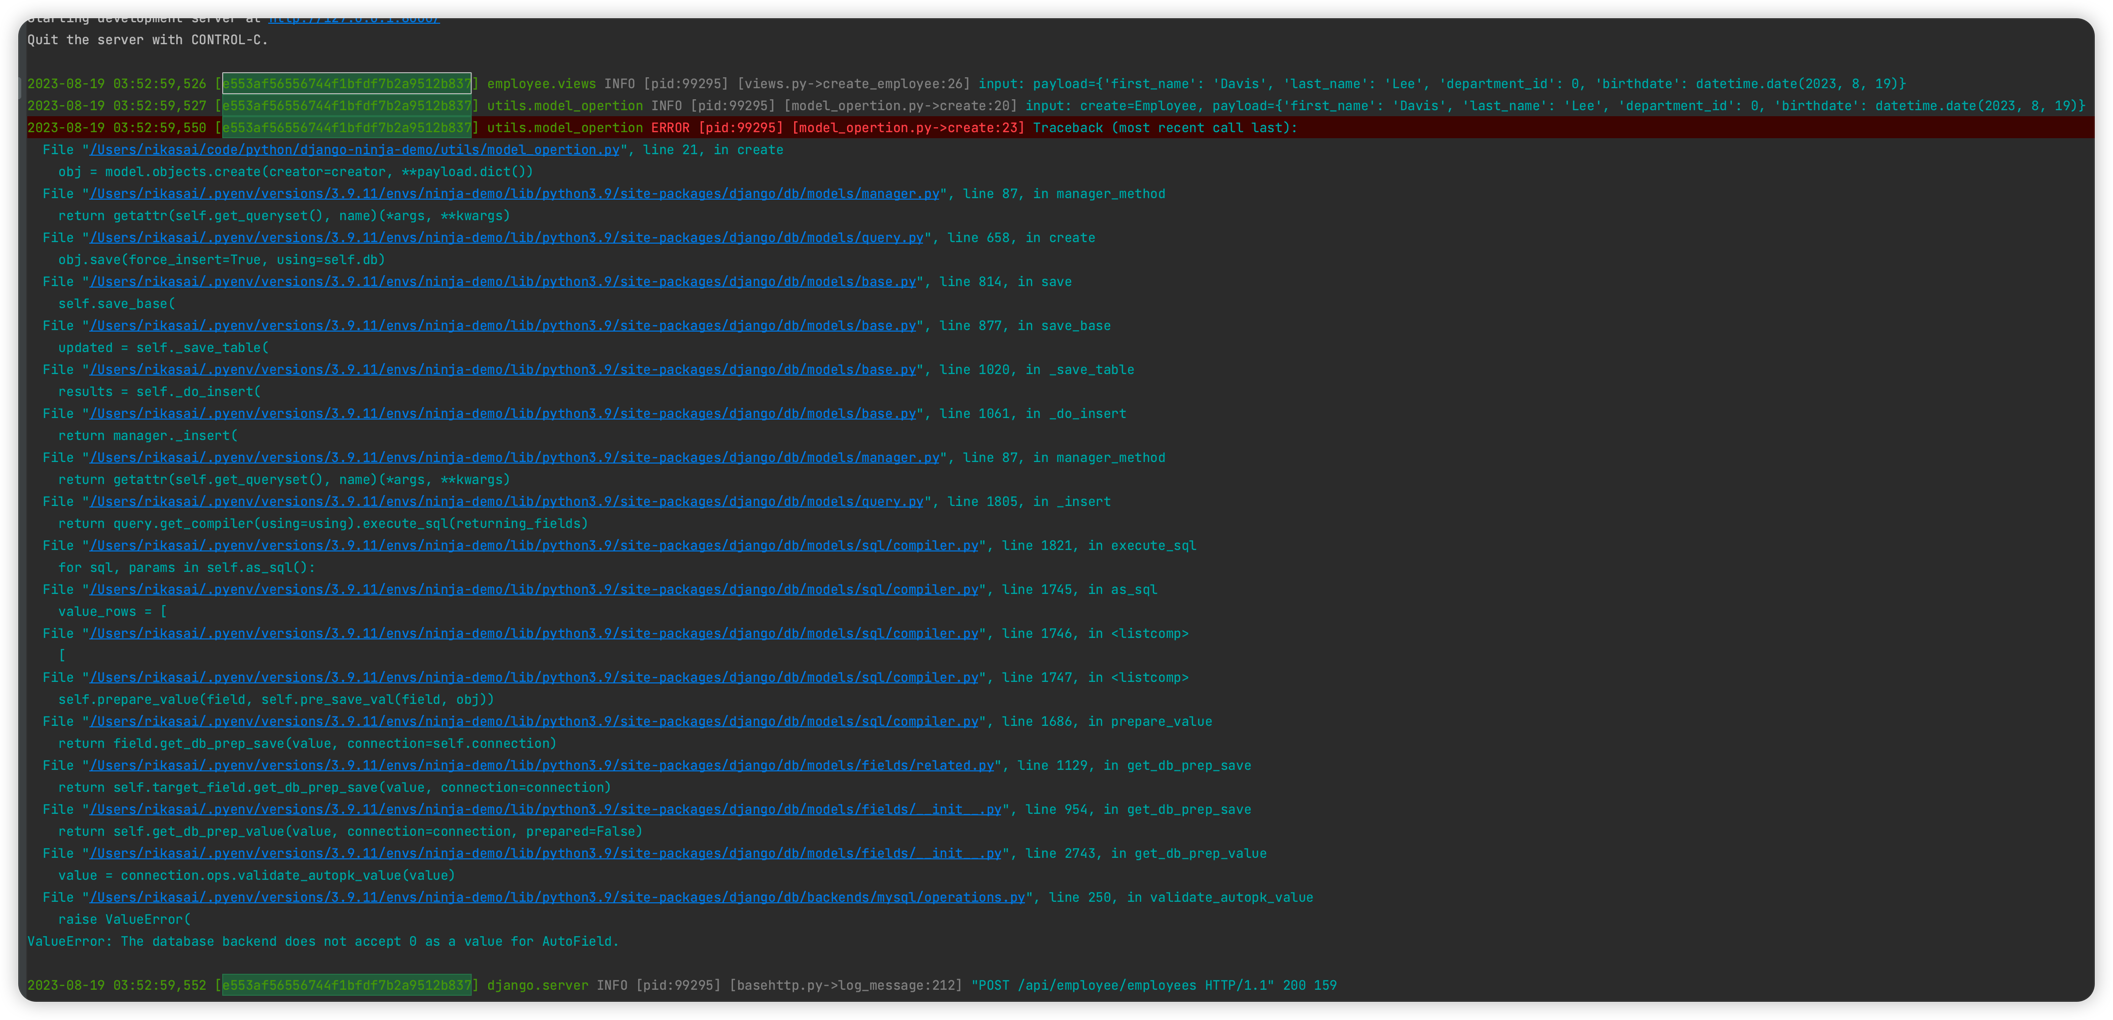Click 'obj.save(force_insert=True, using=self.db)' line
The height and width of the screenshot is (1020, 2113).
coord(222,260)
